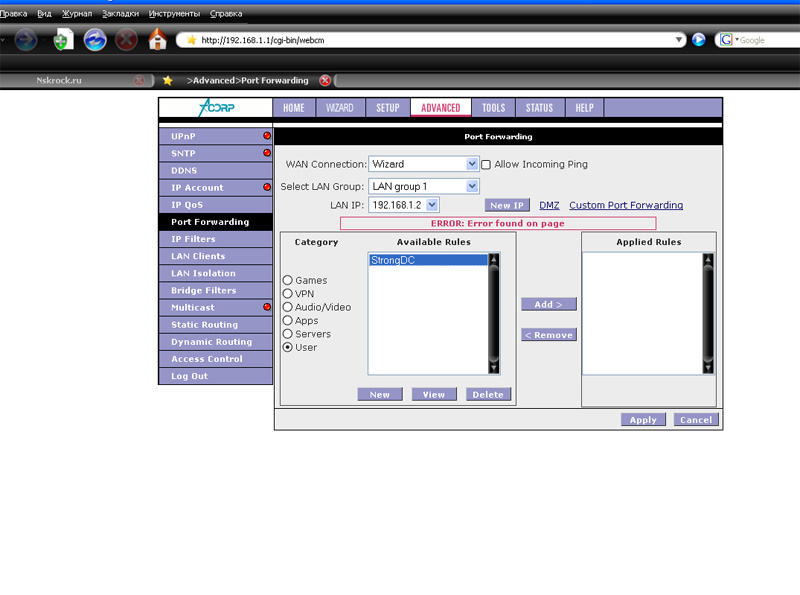Go to the browser home page icon

pyautogui.click(x=157, y=40)
